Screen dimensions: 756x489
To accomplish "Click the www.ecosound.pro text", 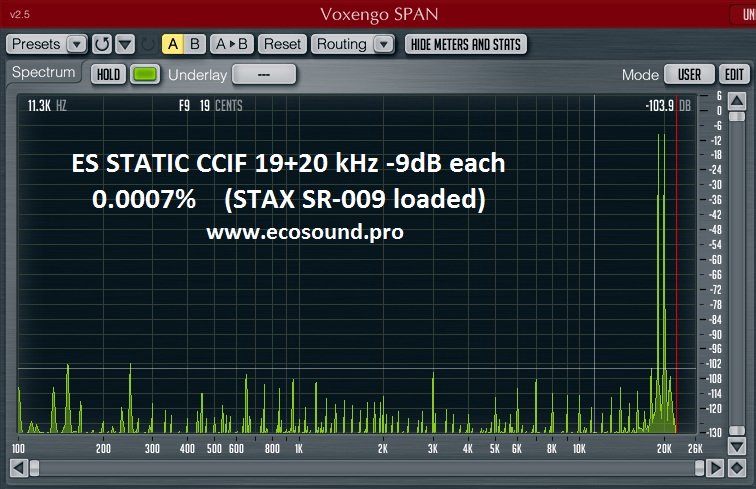I will [305, 232].
